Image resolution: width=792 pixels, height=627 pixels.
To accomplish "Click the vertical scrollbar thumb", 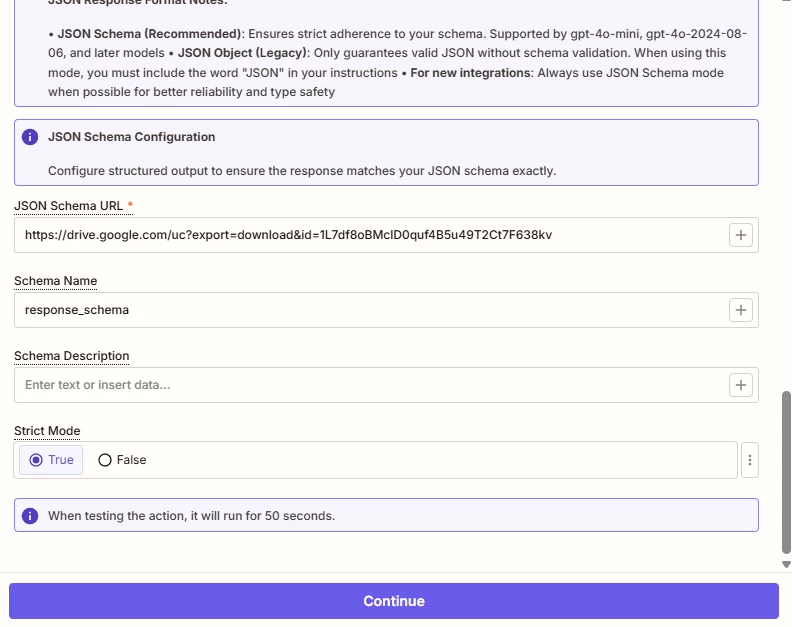I will [786, 472].
